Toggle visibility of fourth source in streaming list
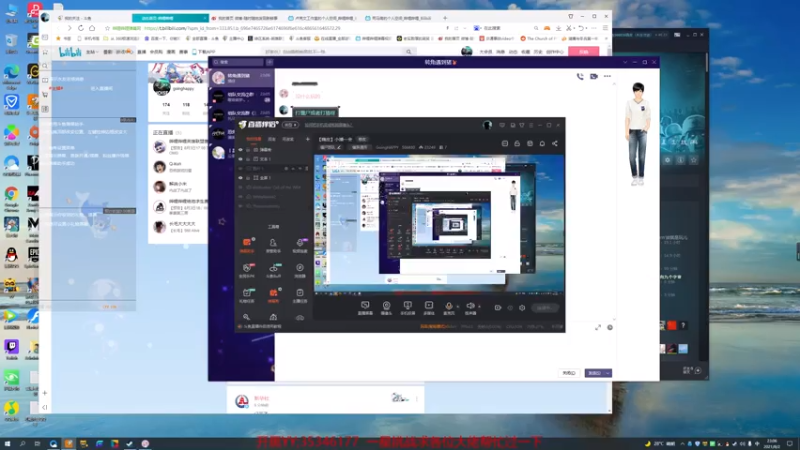The image size is (800, 450). pyautogui.click(x=241, y=178)
